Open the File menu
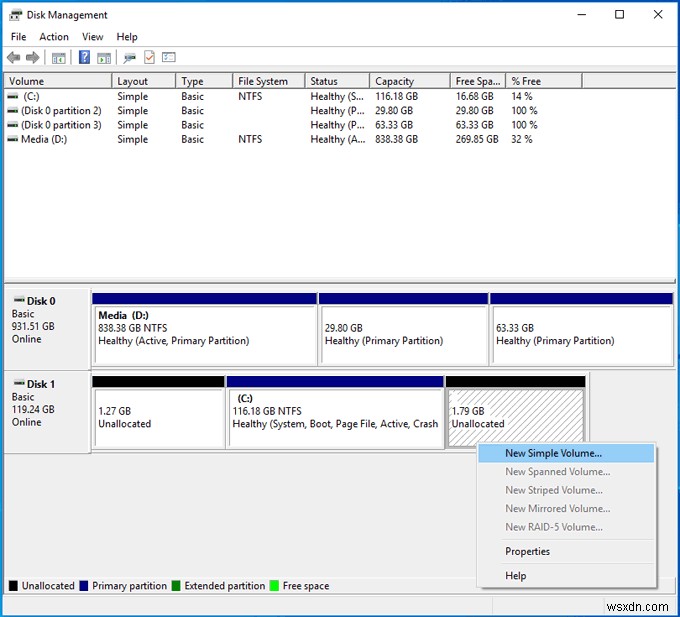The height and width of the screenshot is (617, 680). [x=18, y=37]
